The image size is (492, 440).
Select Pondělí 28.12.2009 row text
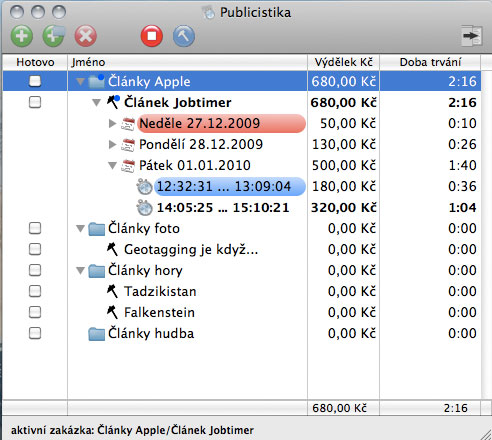201,144
